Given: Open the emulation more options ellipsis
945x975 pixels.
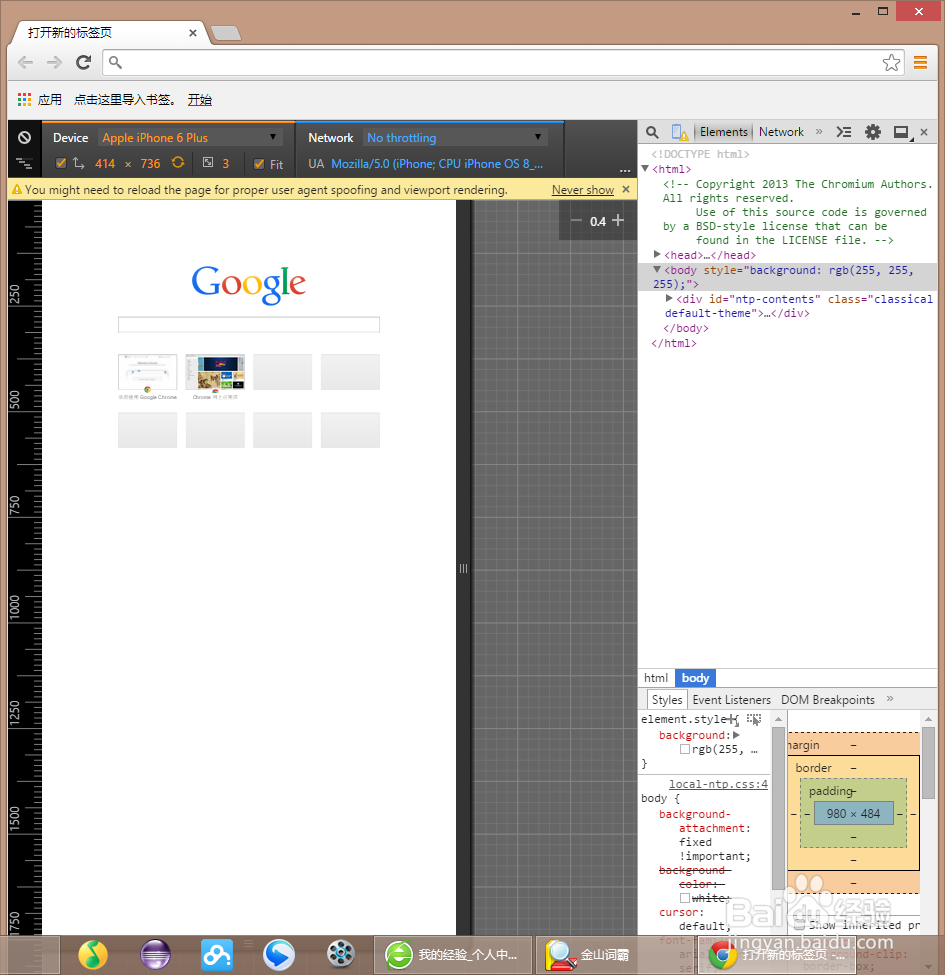Looking at the screenshot, I should click(x=625, y=170).
